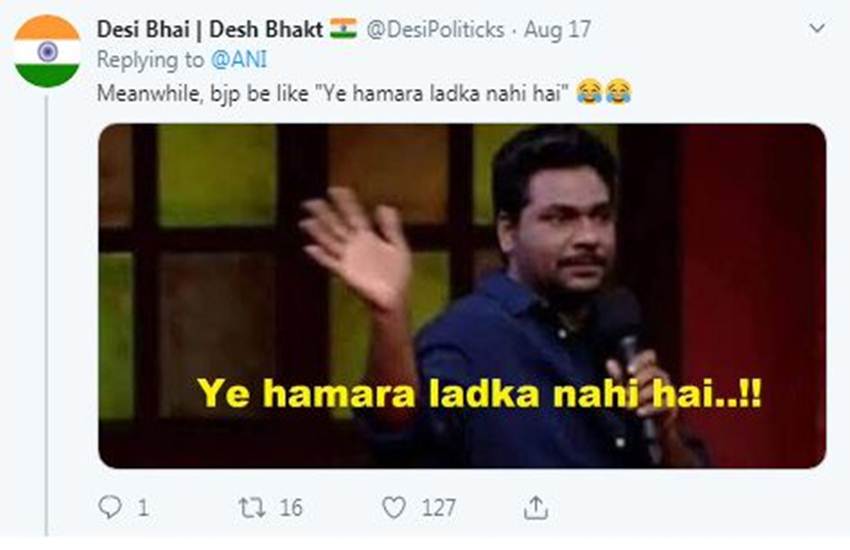Click the yellow caption inside the meme
This screenshot has height=550, width=850.
[479, 393]
